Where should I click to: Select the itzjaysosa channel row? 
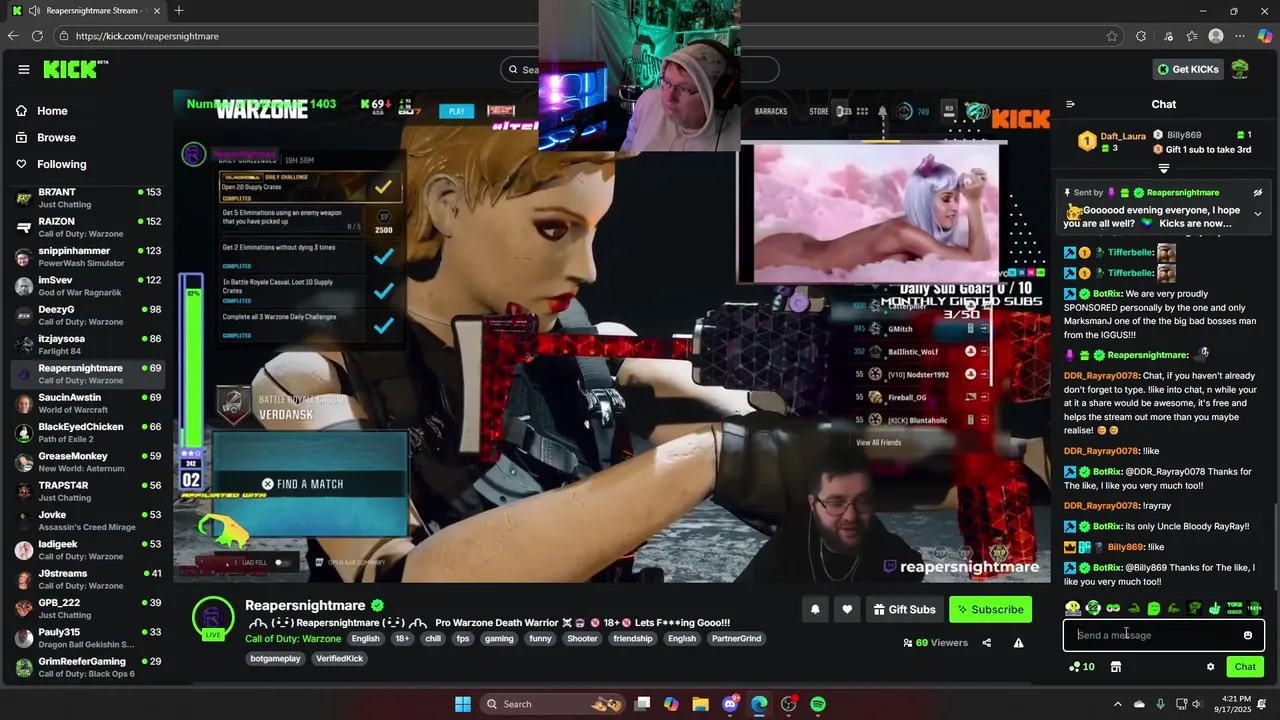click(x=88, y=344)
